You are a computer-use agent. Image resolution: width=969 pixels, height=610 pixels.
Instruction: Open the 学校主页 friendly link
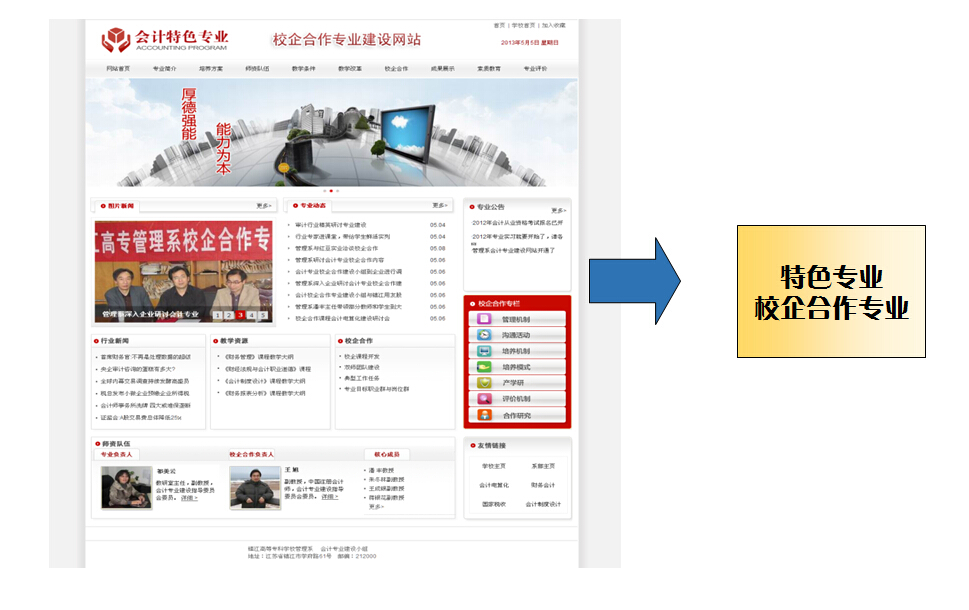tap(495, 466)
